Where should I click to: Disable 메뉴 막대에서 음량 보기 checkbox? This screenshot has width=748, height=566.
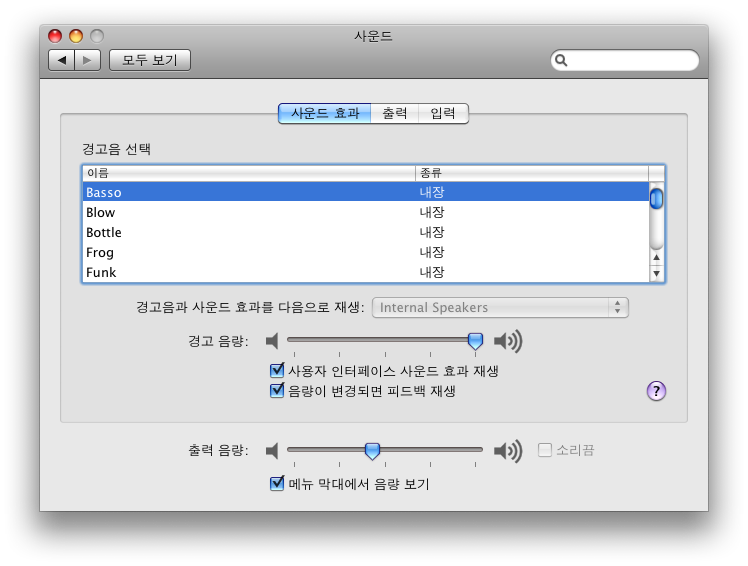coord(278,484)
